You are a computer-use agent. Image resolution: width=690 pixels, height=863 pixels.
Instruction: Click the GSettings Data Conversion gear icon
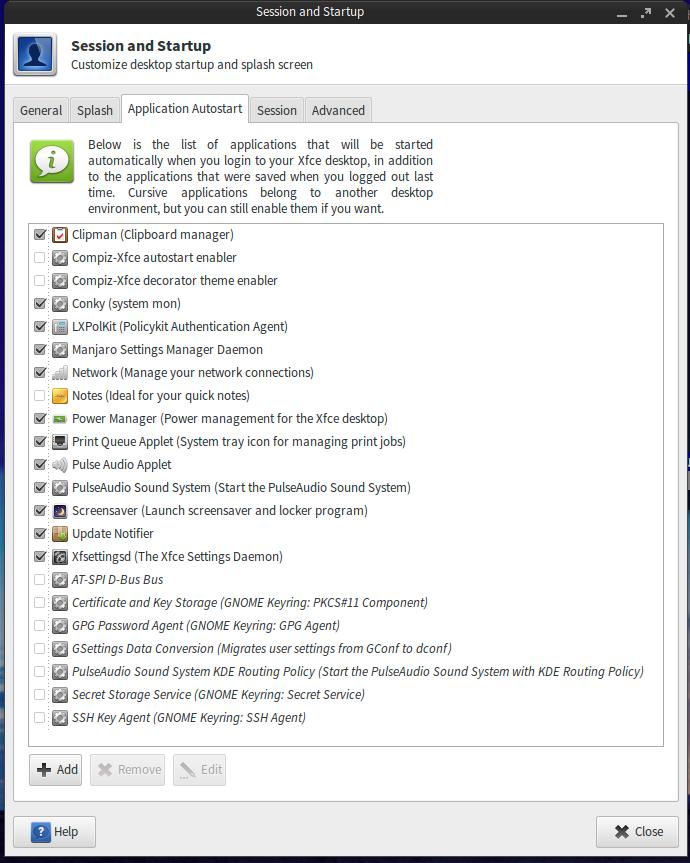tap(59, 649)
